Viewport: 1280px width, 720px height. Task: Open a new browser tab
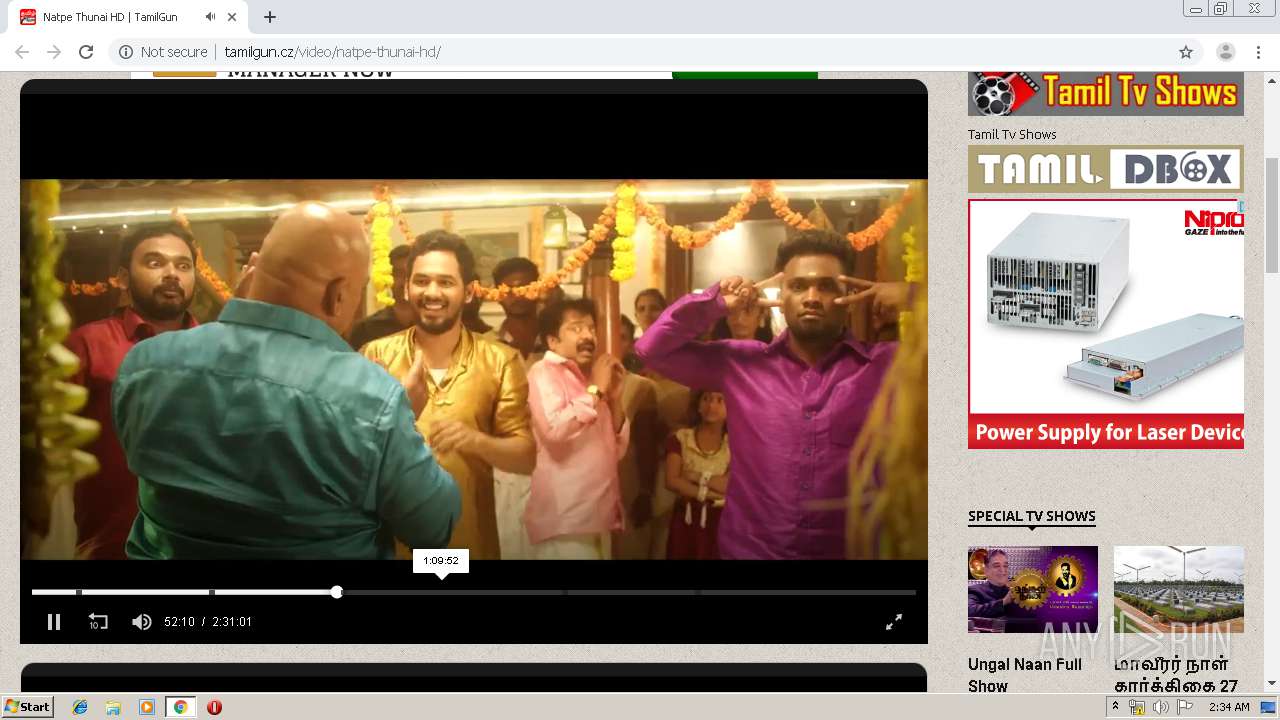pos(270,17)
